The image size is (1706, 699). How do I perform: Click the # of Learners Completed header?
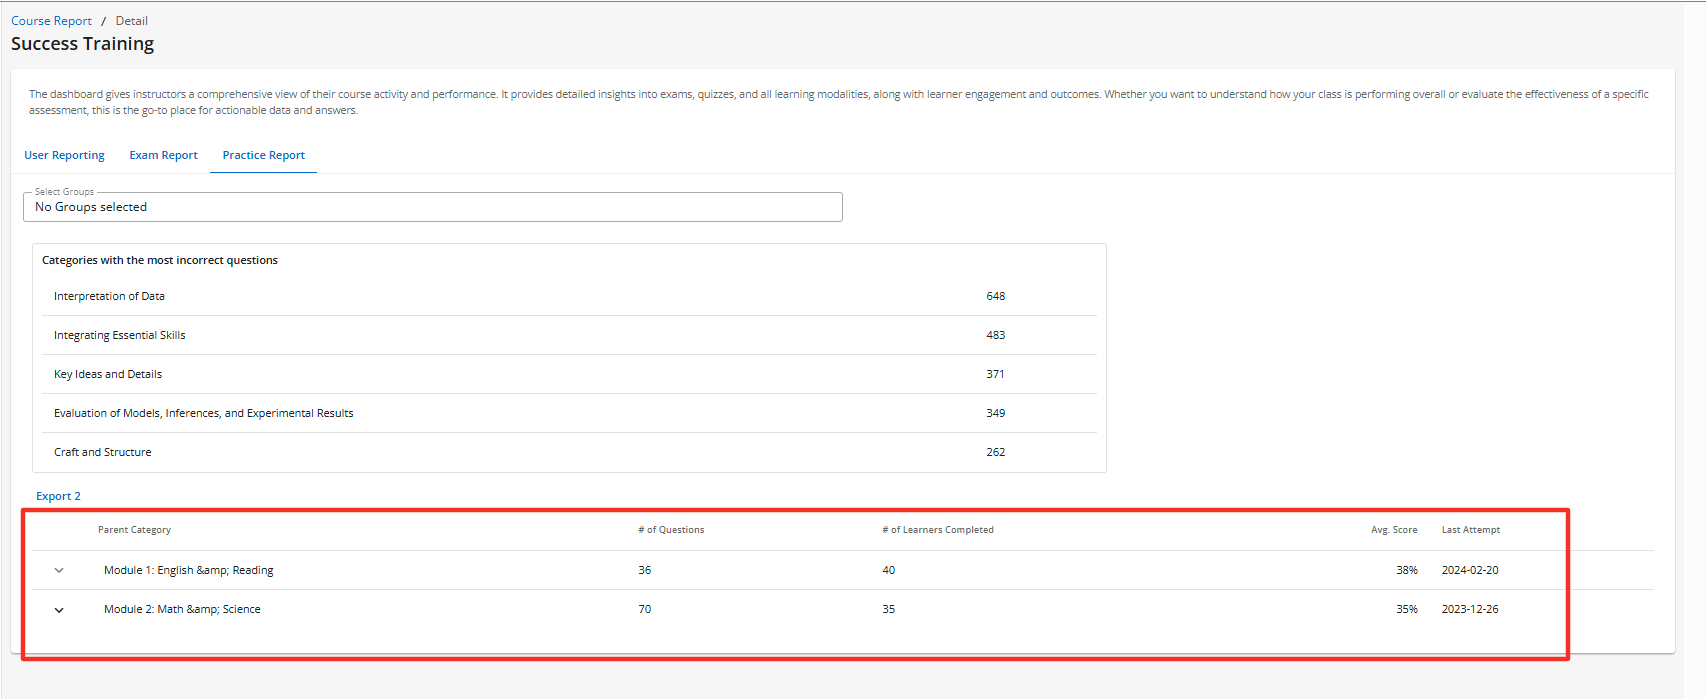pyautogui.click(x=937, y=530)
